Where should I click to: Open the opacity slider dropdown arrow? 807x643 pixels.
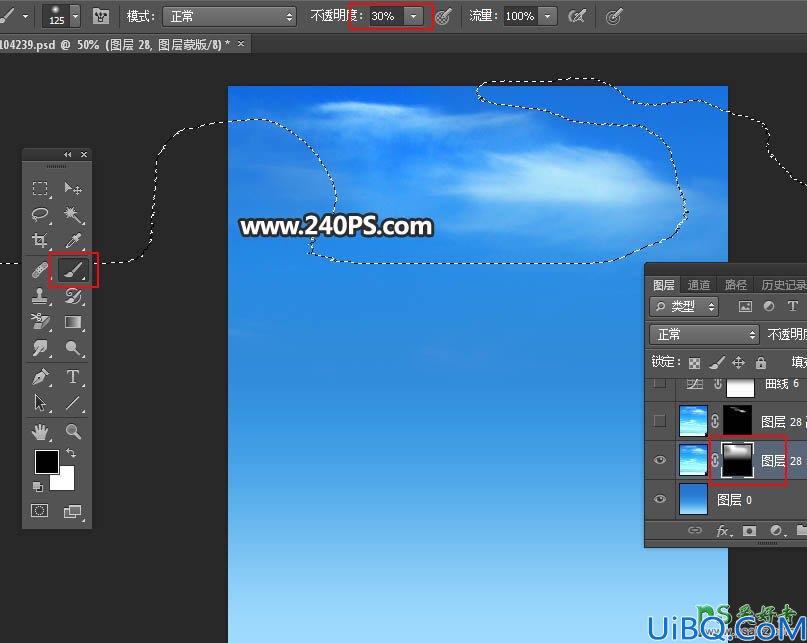click(x=413, y=16)
